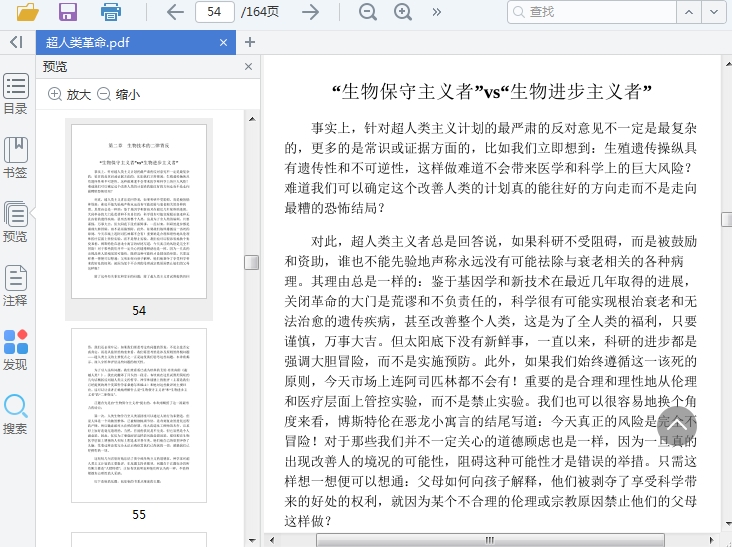Zoom out using toolbar magnifier minus

368,12
